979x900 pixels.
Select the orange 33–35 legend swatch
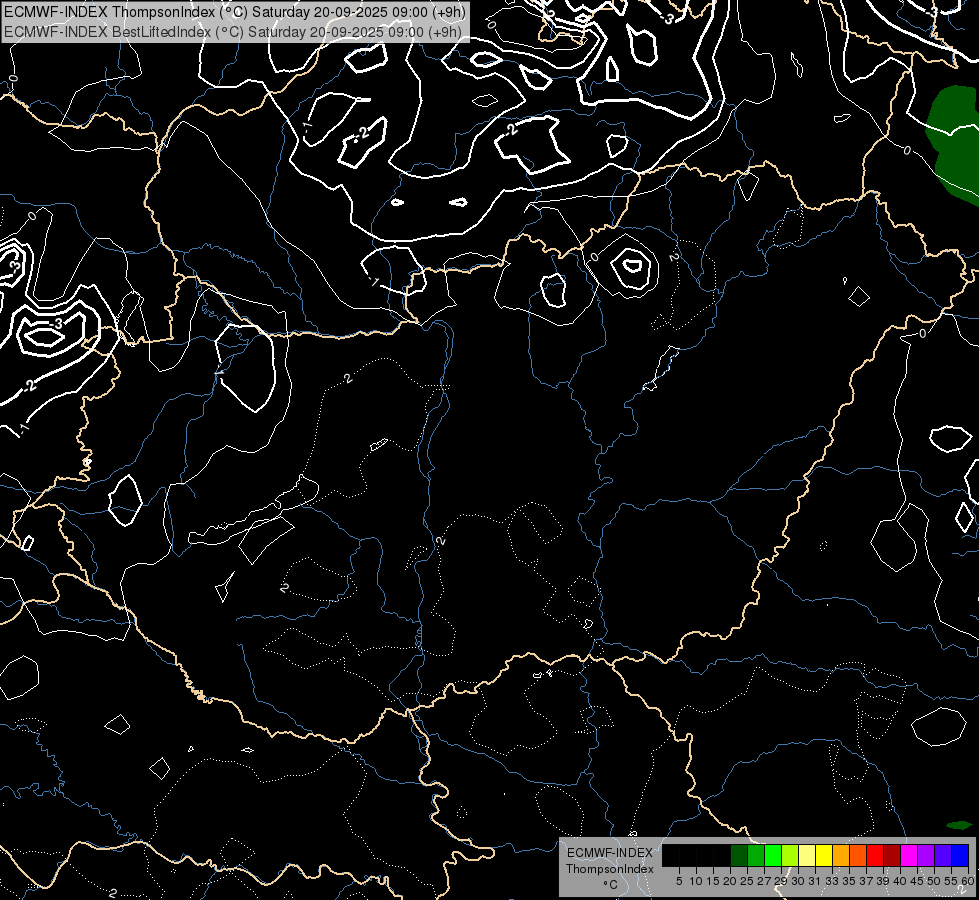click(840, 855)
